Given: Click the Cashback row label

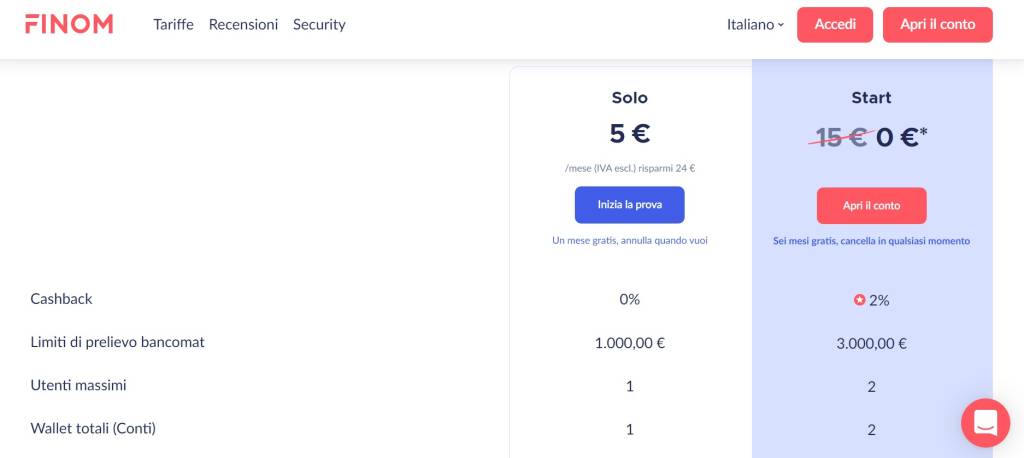Looking at the screenshot, I should [61, 299].
